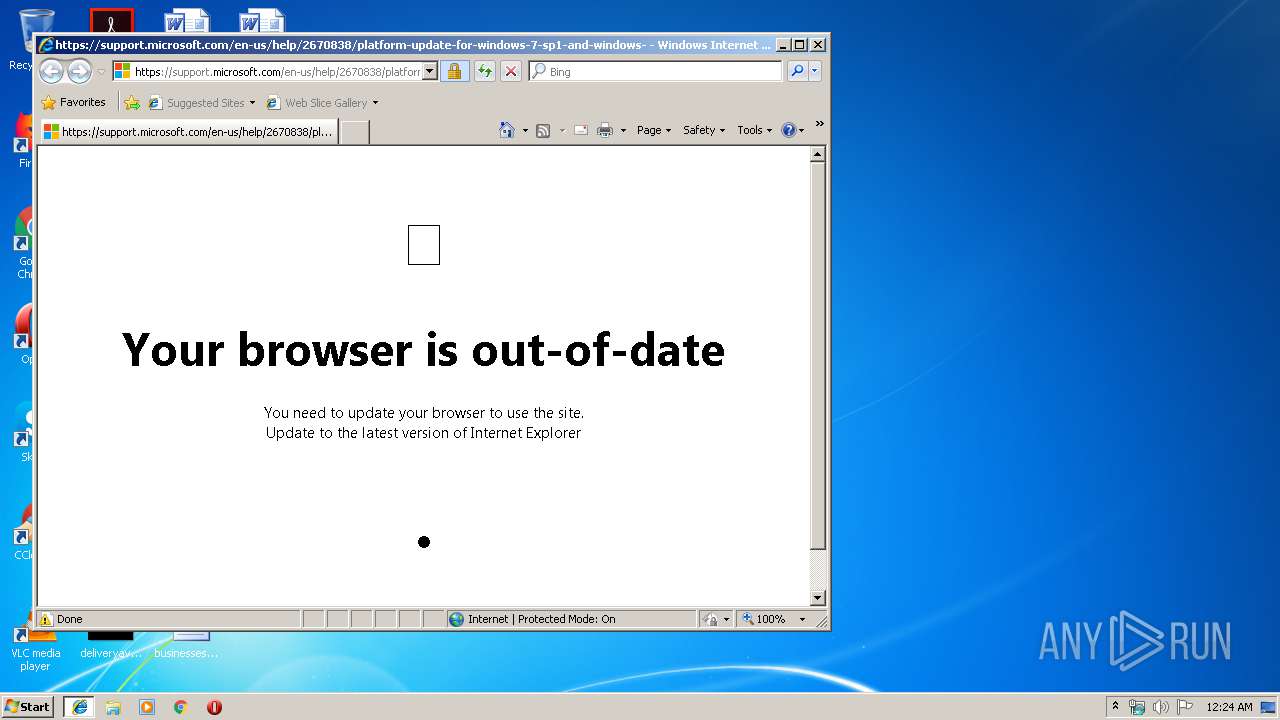Click the Read Mail envelope icon
The height and width of the screenshot is (720, 1280).
581,130
